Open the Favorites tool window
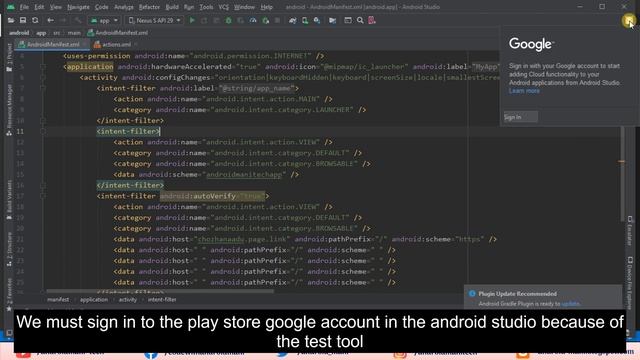The image size is (640, 360). point(9,295)
